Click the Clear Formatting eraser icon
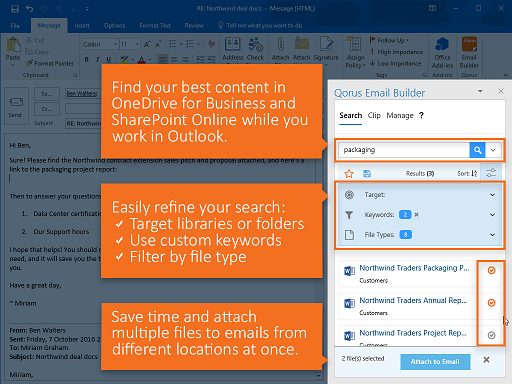Image resolution: width=512 pixels, height=384 pixels. 211,44
